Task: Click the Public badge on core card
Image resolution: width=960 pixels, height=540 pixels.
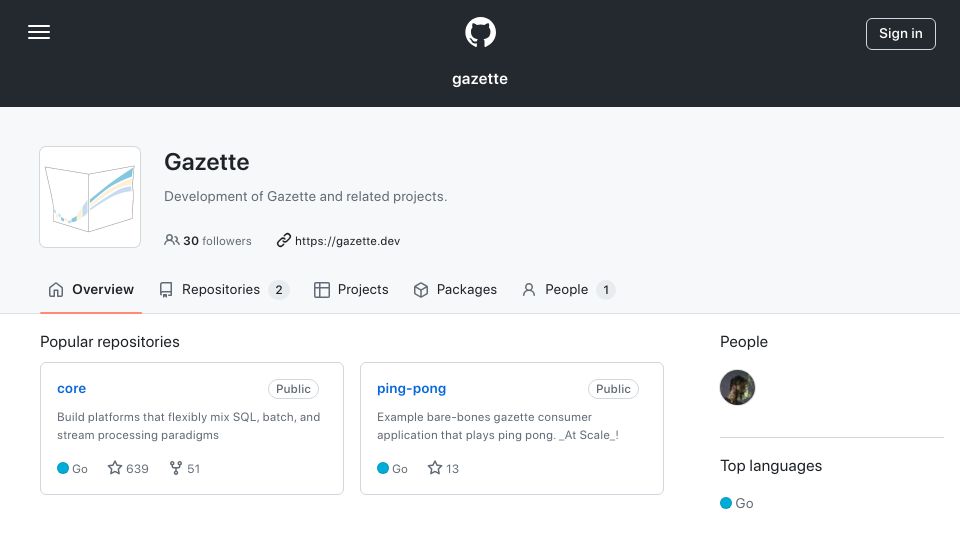Action: 293,389
